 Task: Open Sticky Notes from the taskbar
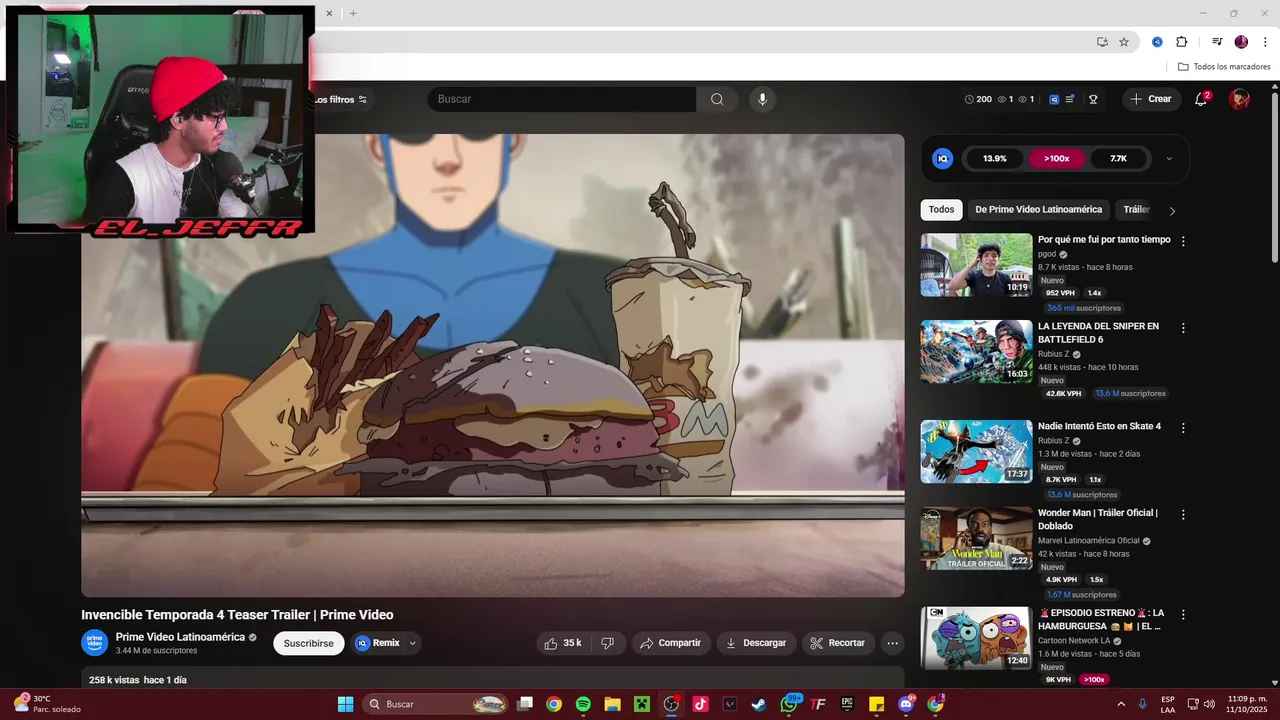tap(876, 704)
